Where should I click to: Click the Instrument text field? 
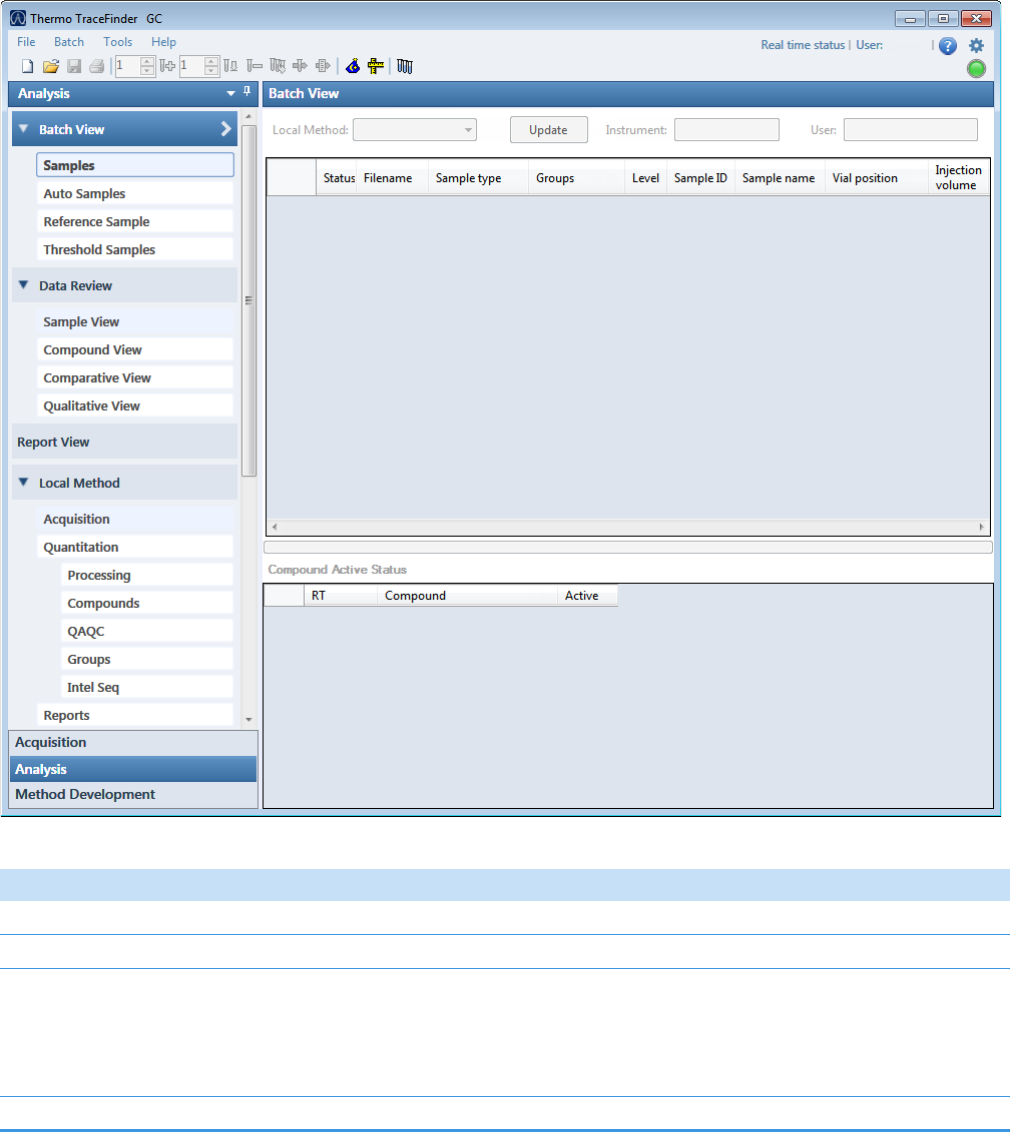(726, 130)
